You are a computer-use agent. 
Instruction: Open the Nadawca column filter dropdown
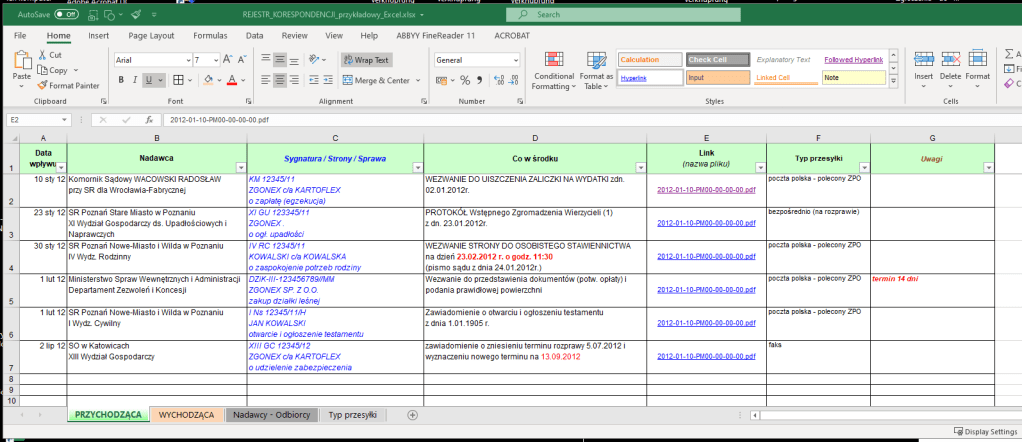[239, 167]
